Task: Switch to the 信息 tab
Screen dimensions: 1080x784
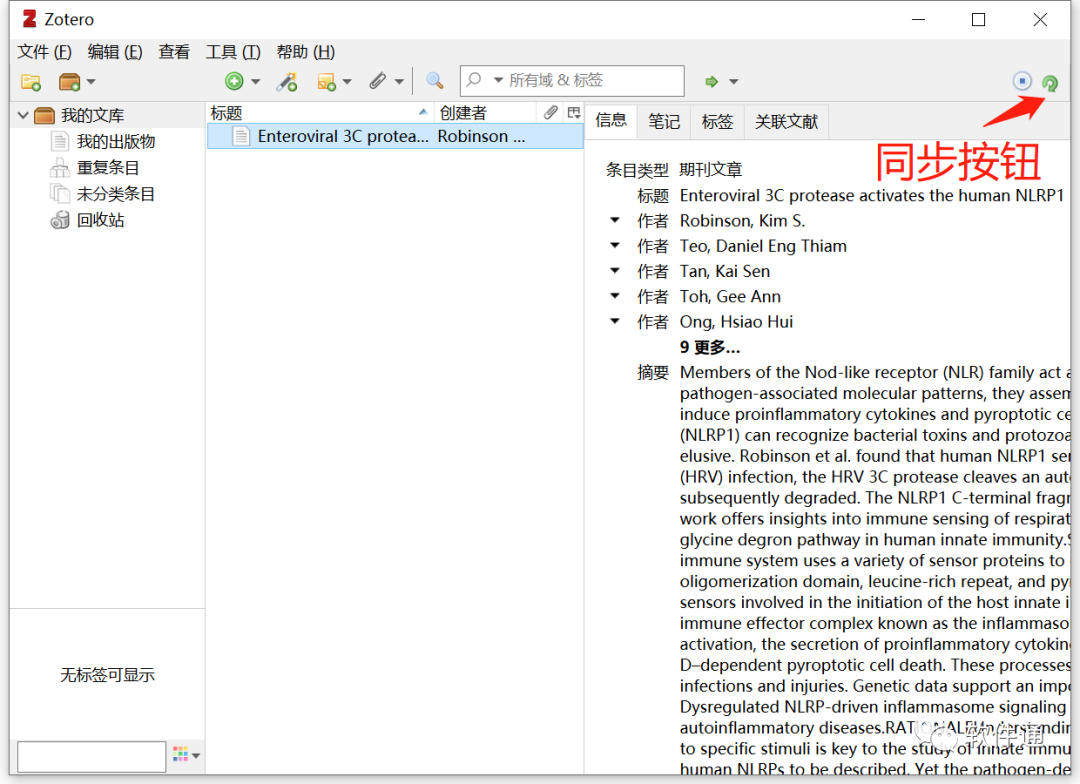Action: click(611, 121)
